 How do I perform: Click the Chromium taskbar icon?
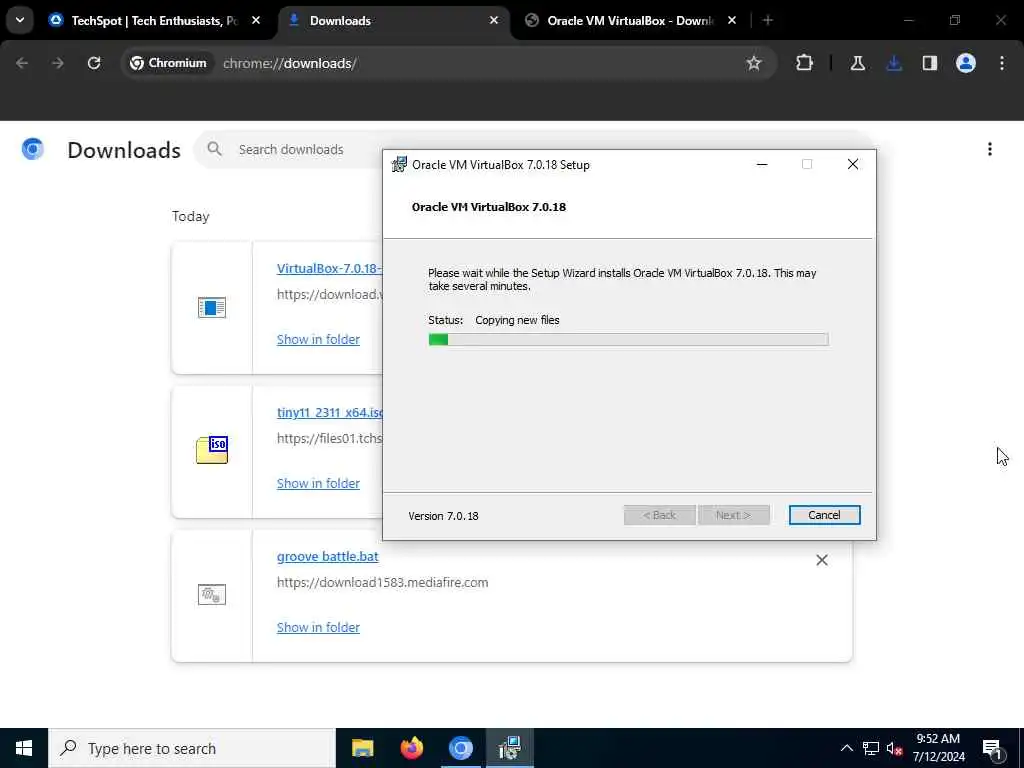460,748
